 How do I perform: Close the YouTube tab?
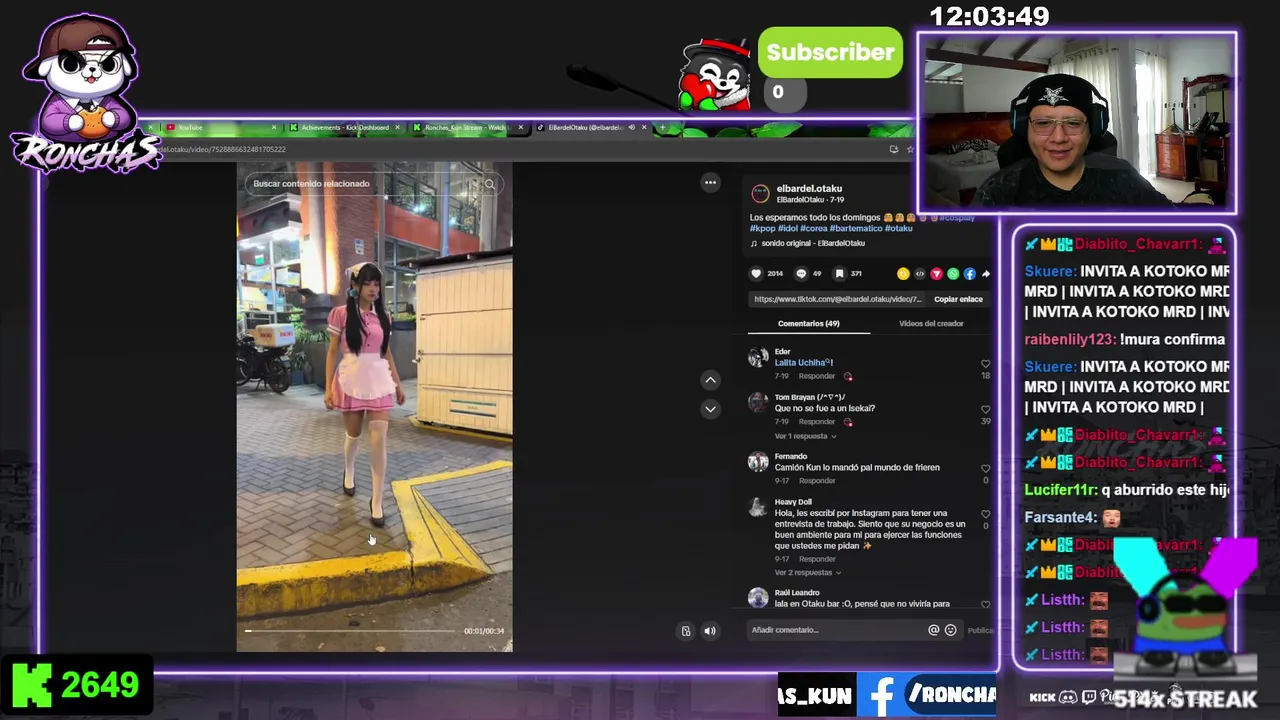[x=274, y=127]
